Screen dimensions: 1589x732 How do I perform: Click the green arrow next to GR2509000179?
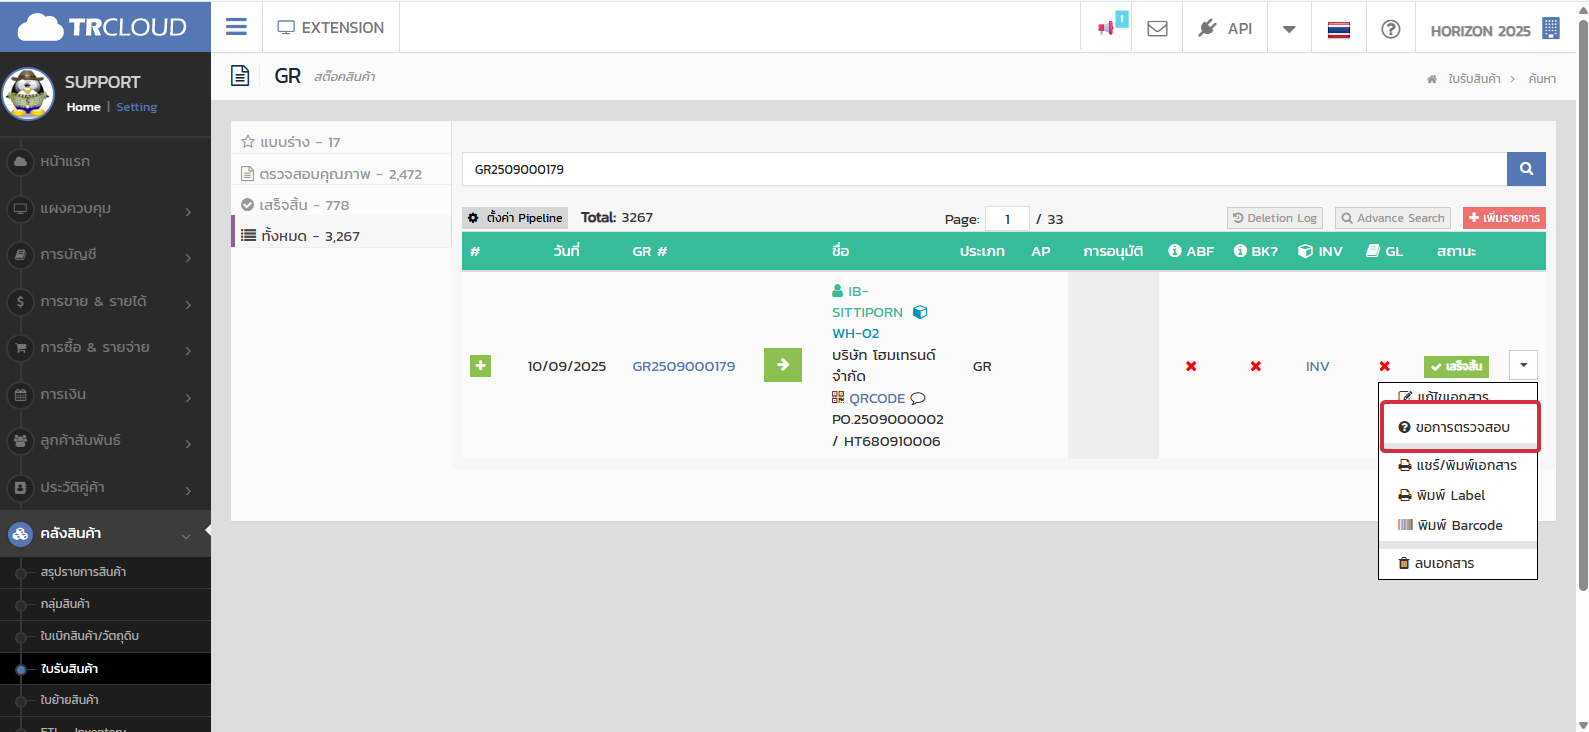pos(782,365)
